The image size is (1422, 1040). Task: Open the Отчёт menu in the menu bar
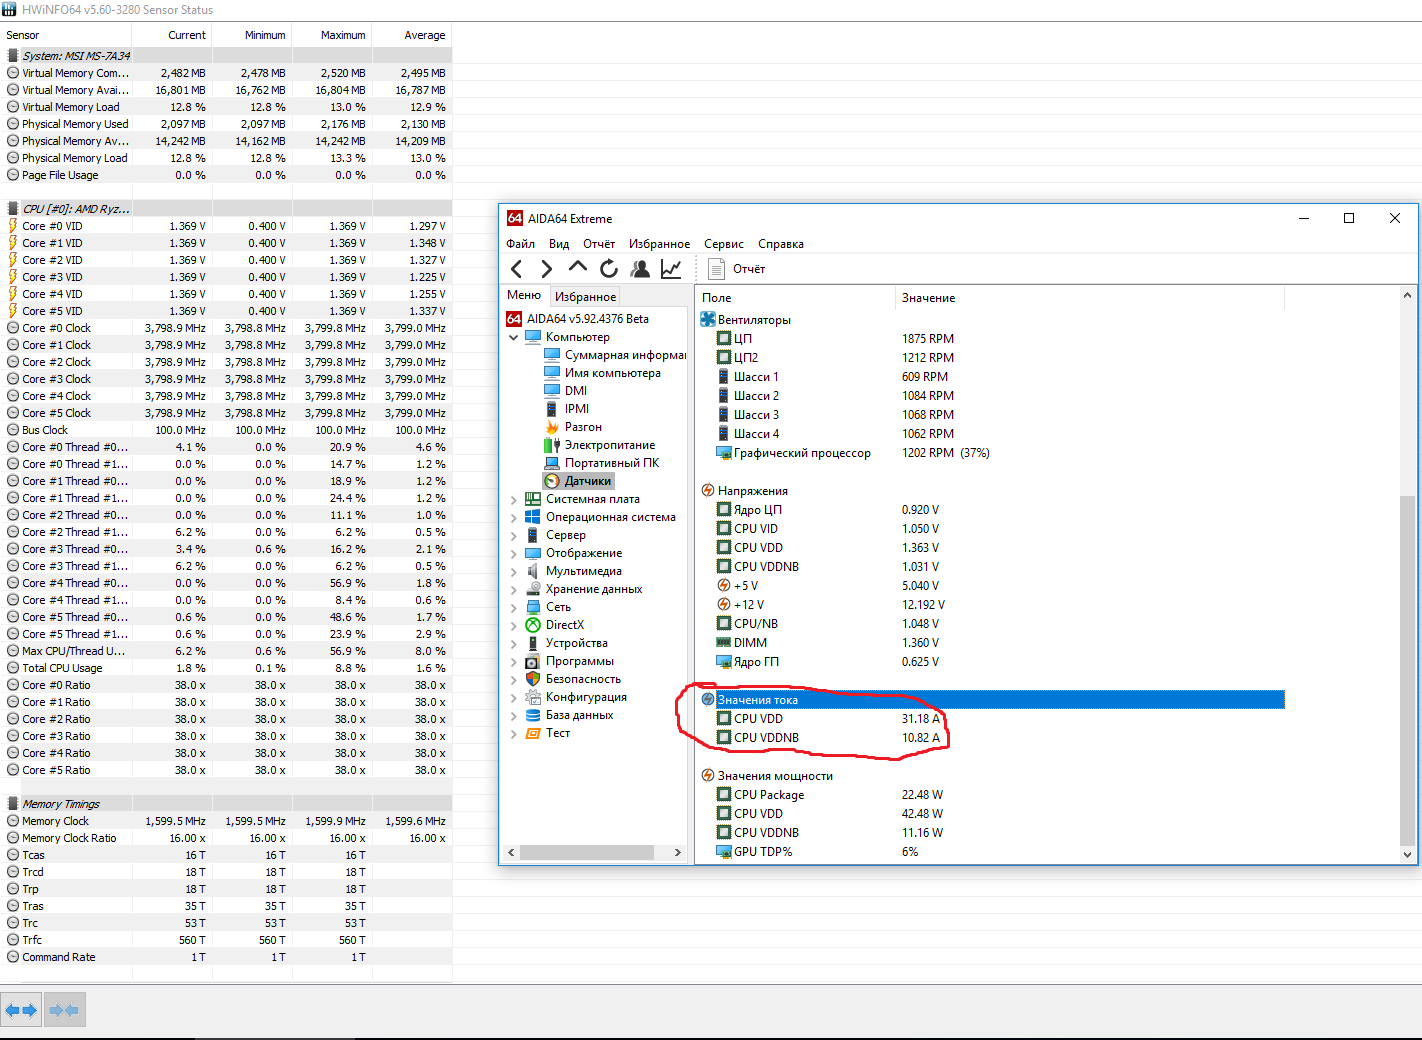pyautogui.click(x=599, y=244)
